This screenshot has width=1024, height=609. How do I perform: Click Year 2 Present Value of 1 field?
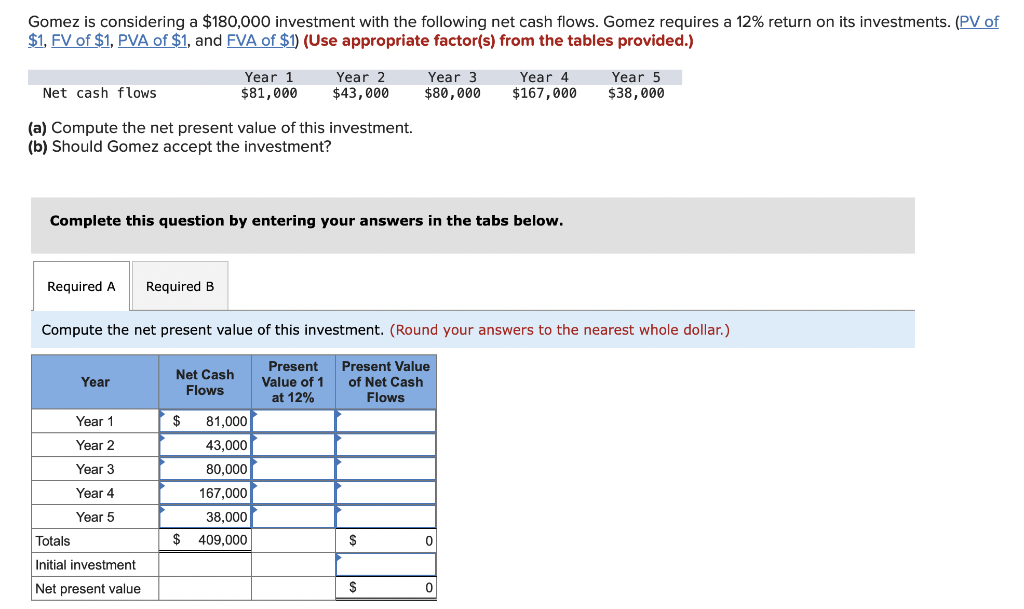293,445
